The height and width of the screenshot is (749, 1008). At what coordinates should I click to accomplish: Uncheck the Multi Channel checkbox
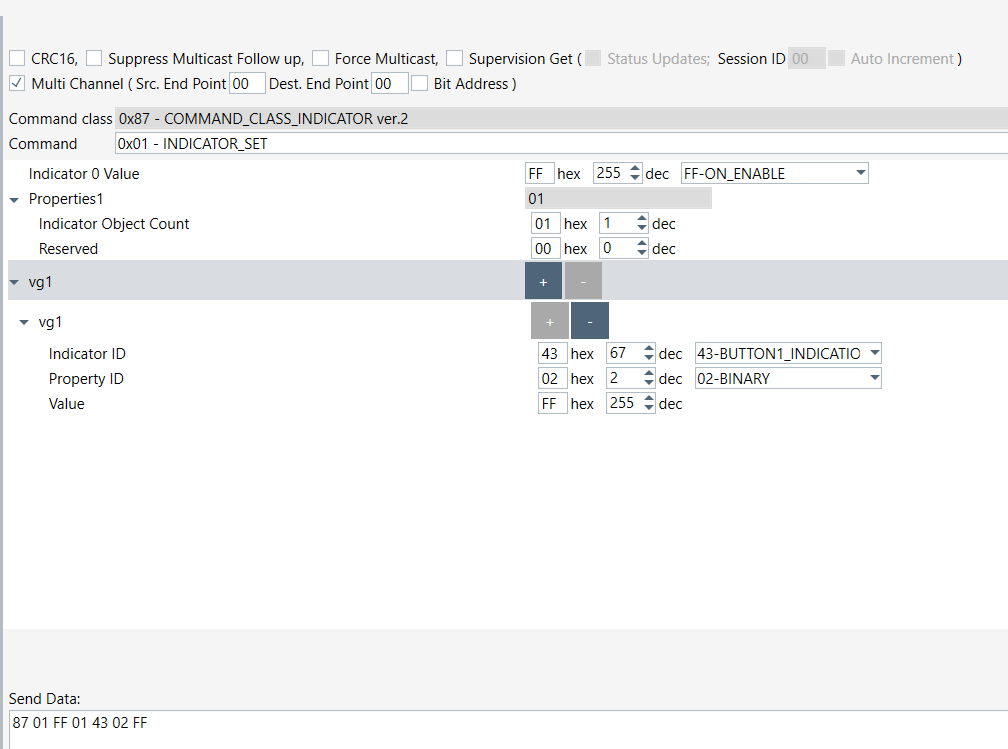(16, 83)
